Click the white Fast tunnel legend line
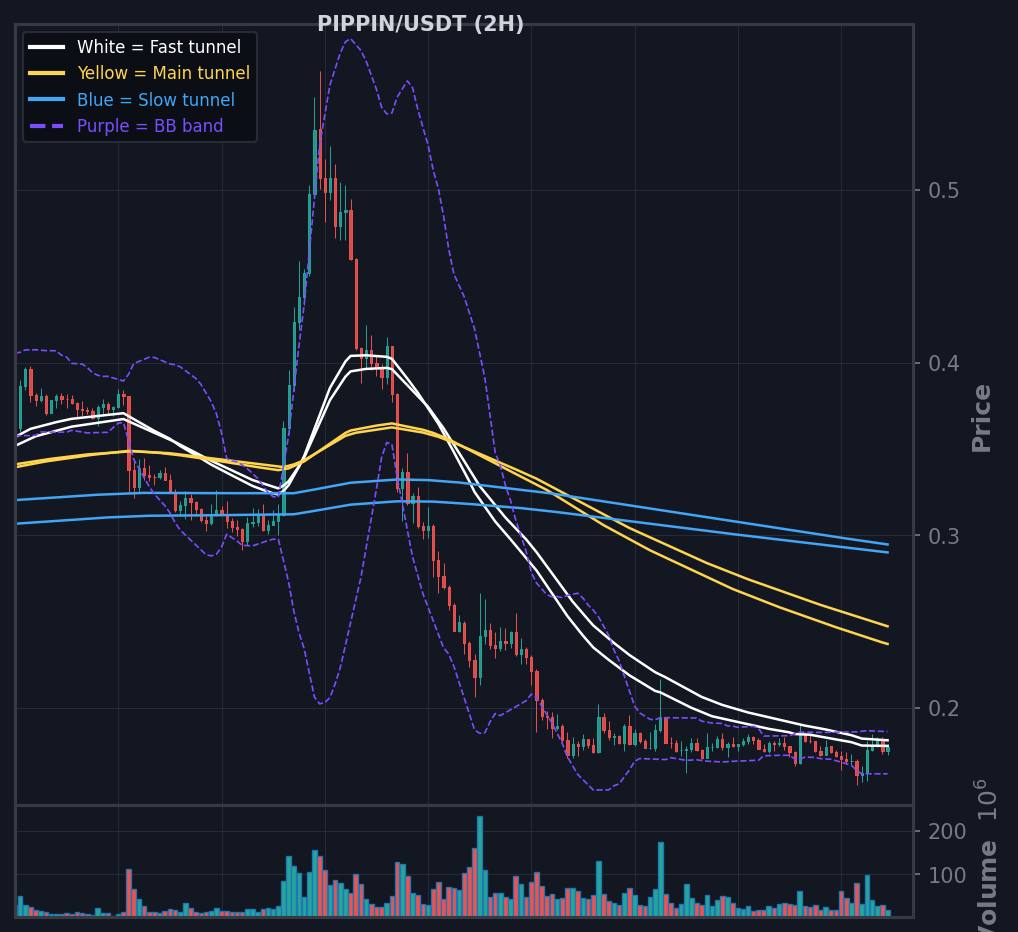 point(47,47)
